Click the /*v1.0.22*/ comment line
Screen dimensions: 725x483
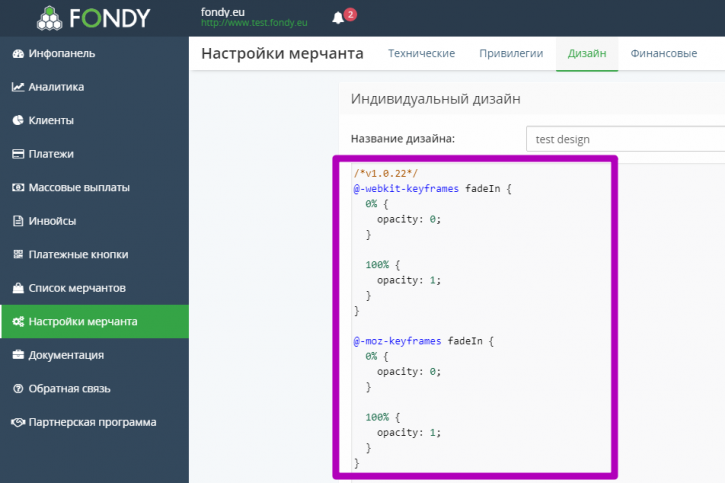pos(386,174)
